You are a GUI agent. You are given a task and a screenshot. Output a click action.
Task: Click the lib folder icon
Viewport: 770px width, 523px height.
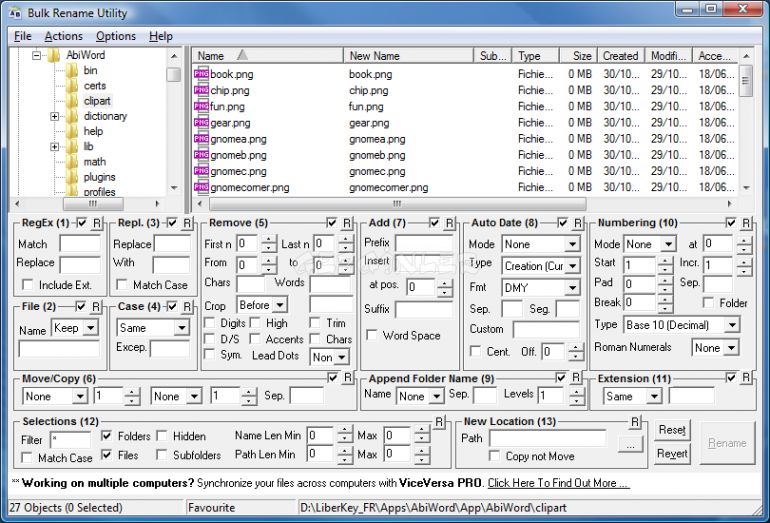[72, 146]
